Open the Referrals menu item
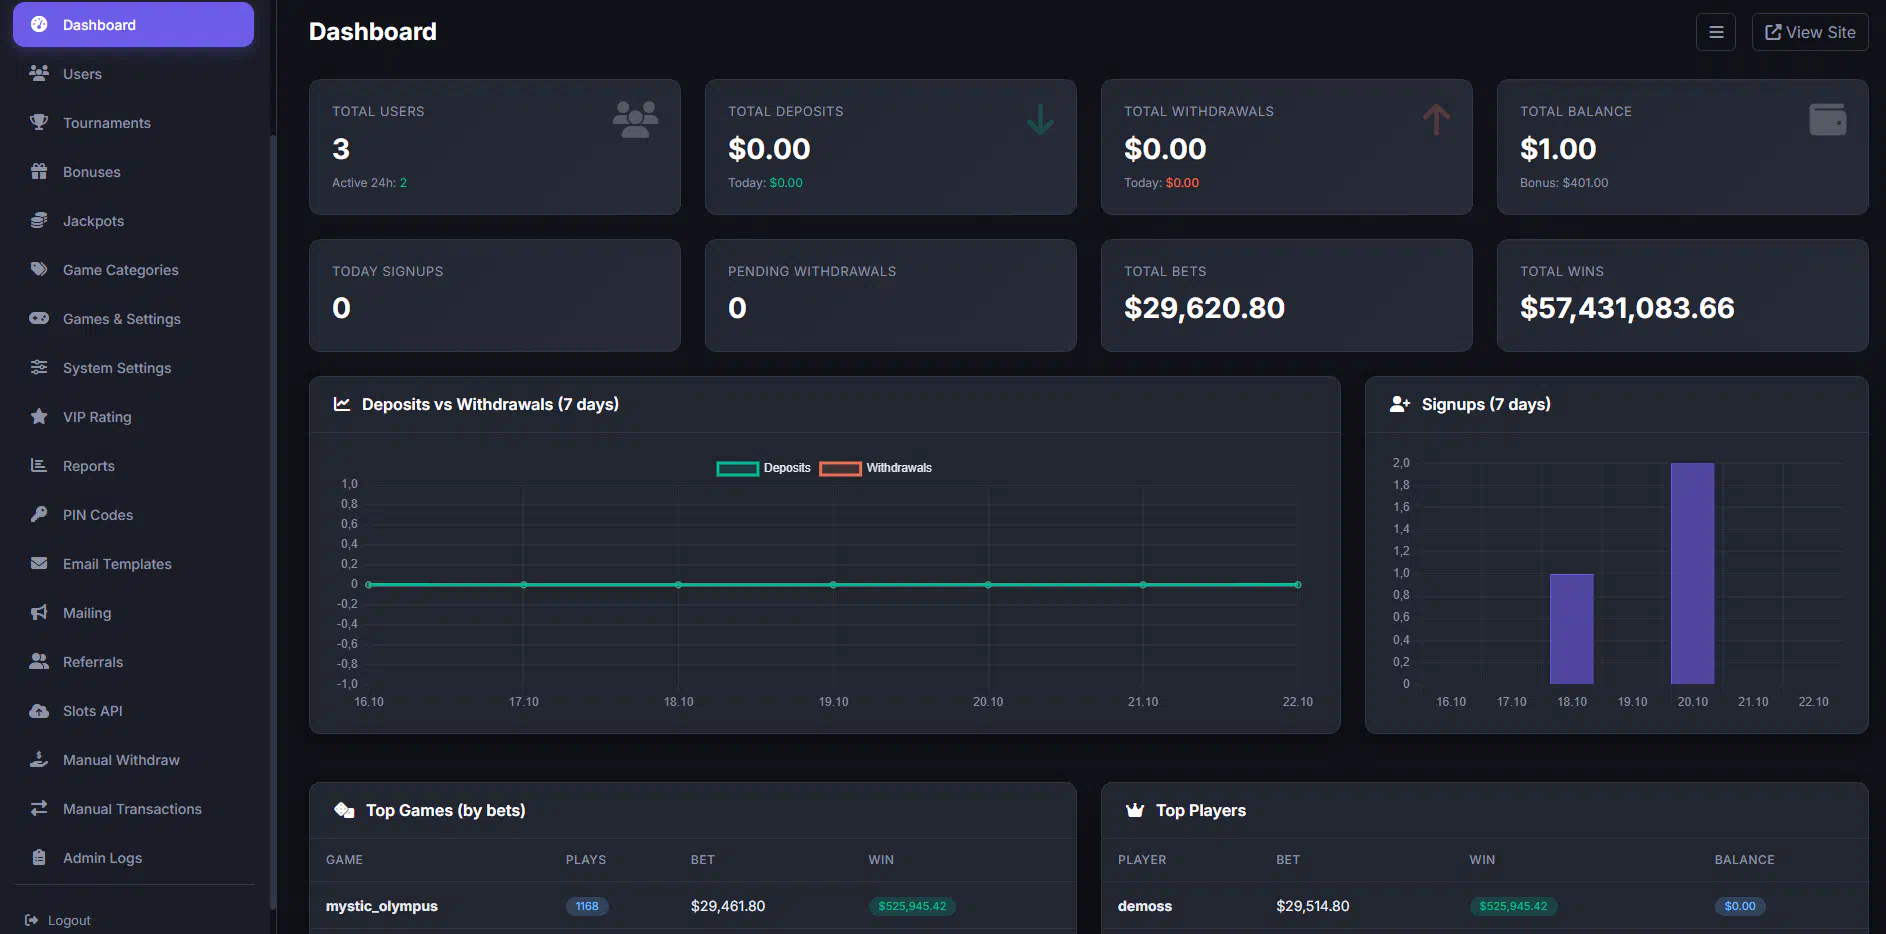Viewport: 1886px width, 934px height. [x=133, y=662]
